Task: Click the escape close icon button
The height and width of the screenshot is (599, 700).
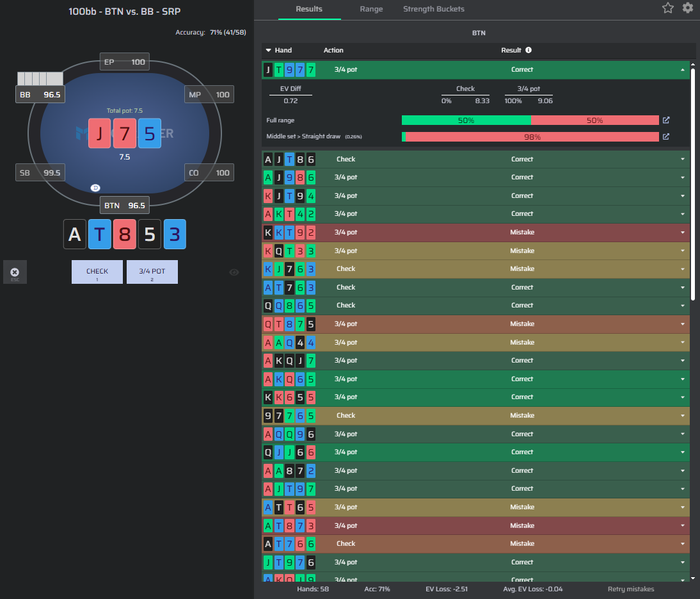Action: pos(15,272)
